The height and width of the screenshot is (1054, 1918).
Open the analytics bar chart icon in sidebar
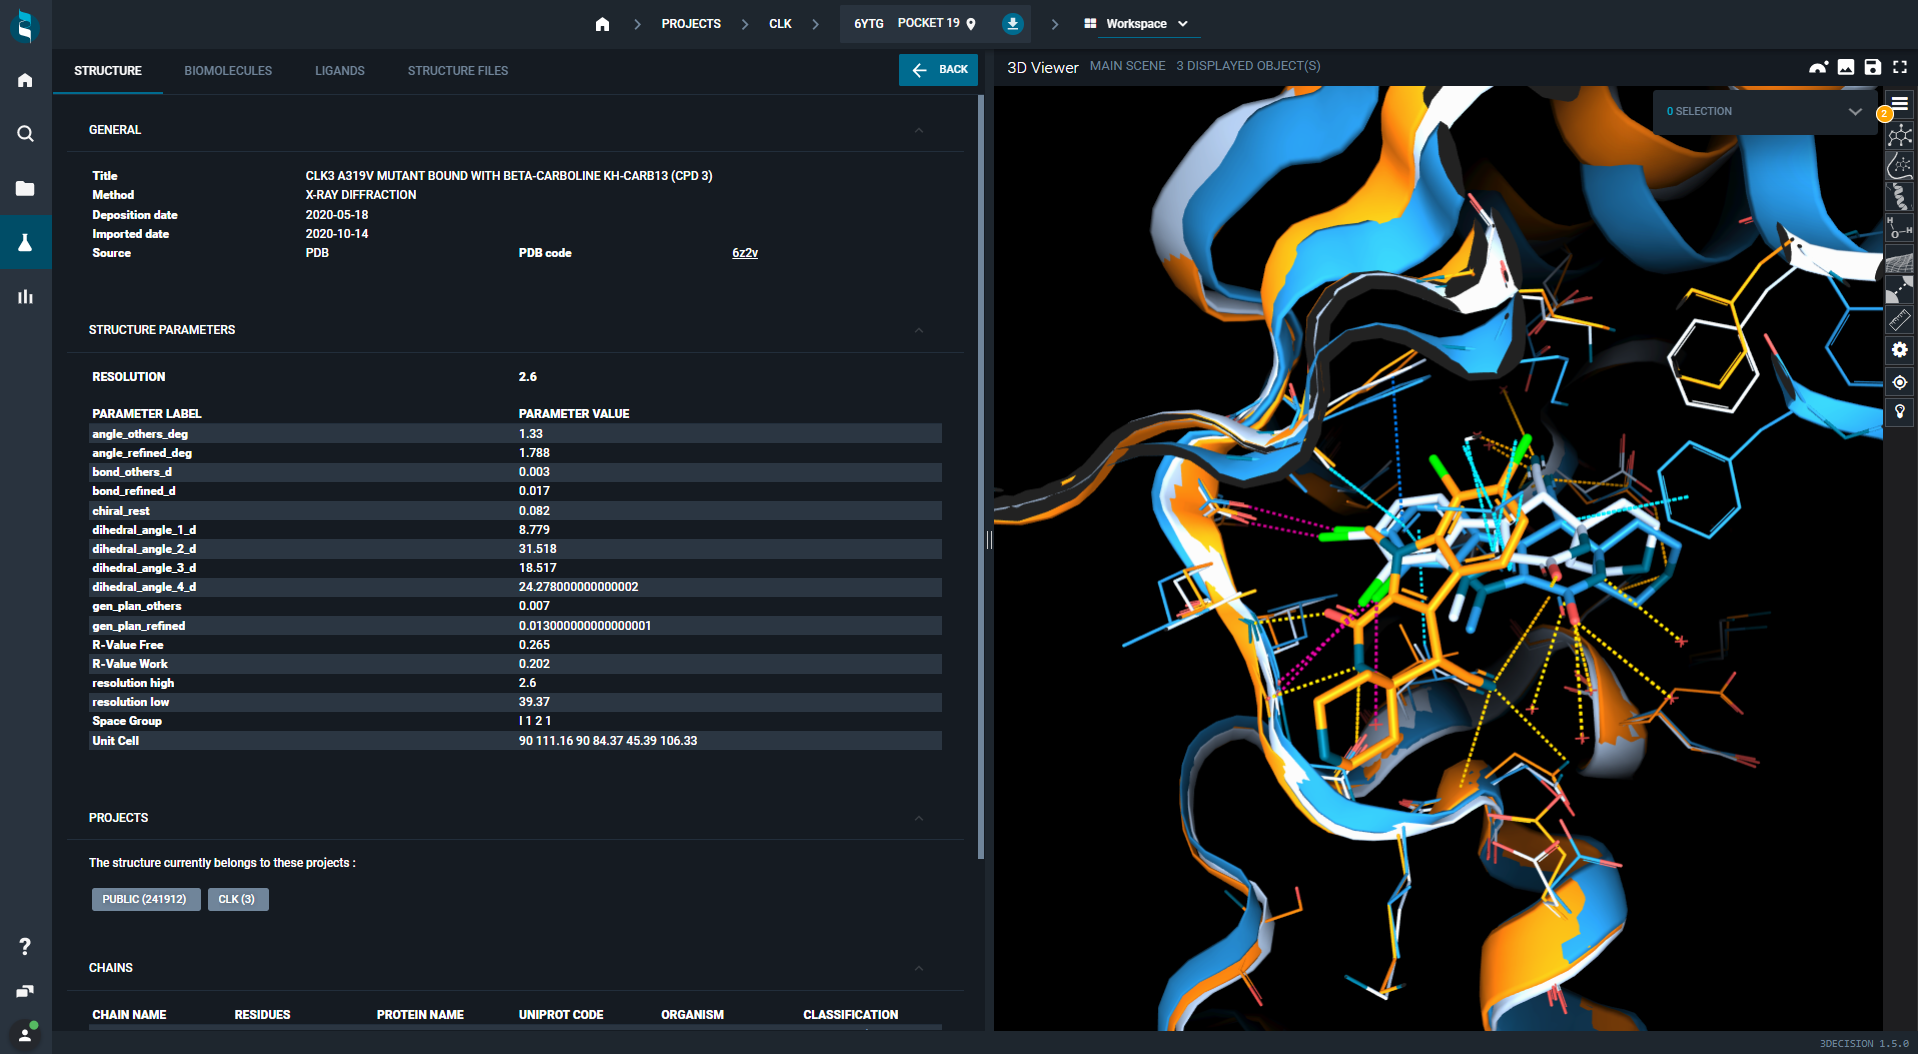[25, 296]
